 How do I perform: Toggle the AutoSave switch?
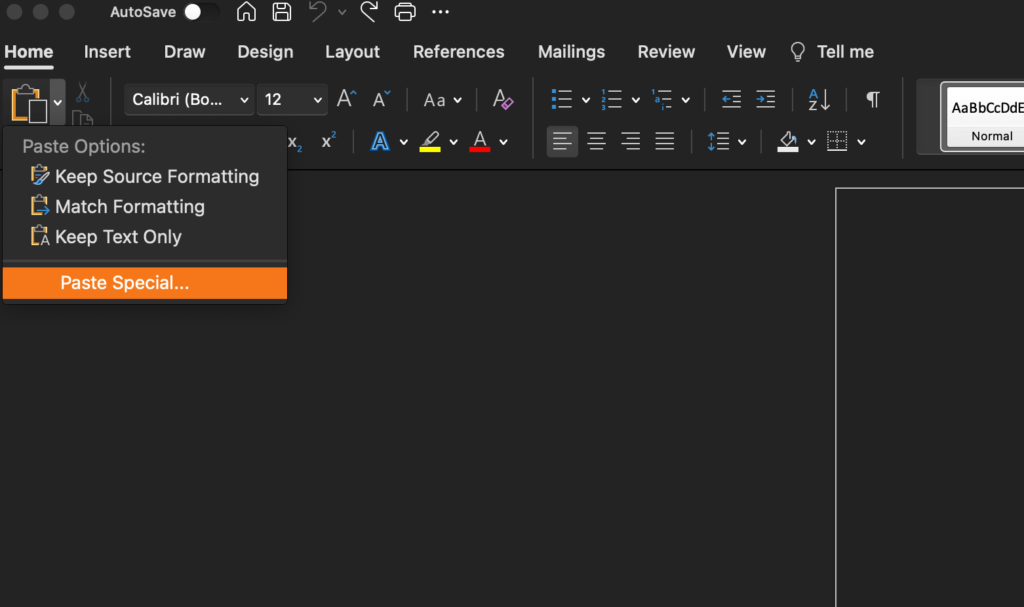pos(201,12)
